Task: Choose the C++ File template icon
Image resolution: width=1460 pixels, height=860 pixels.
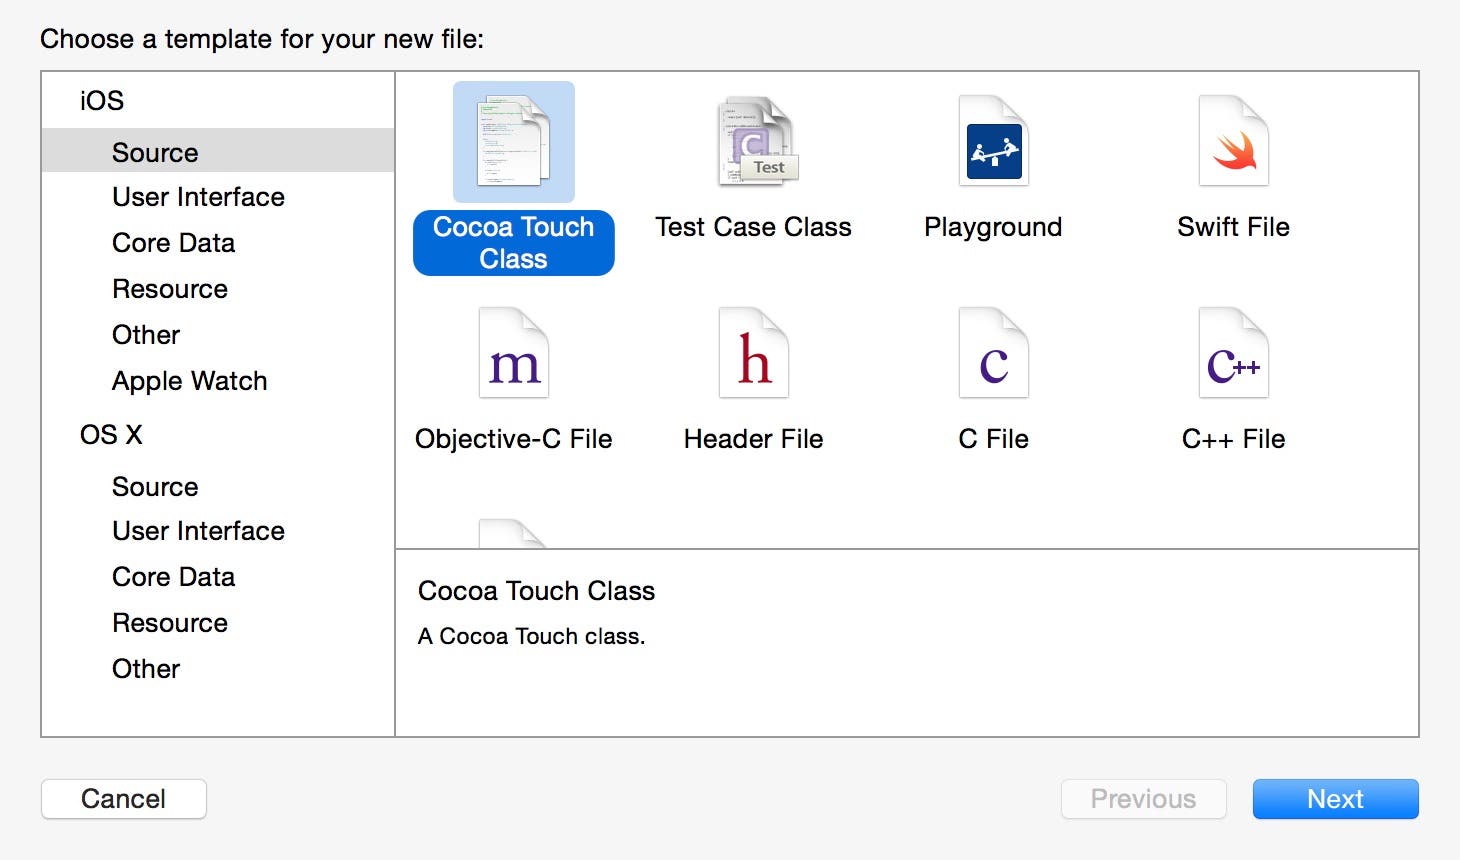Action: pos(1233,354)
